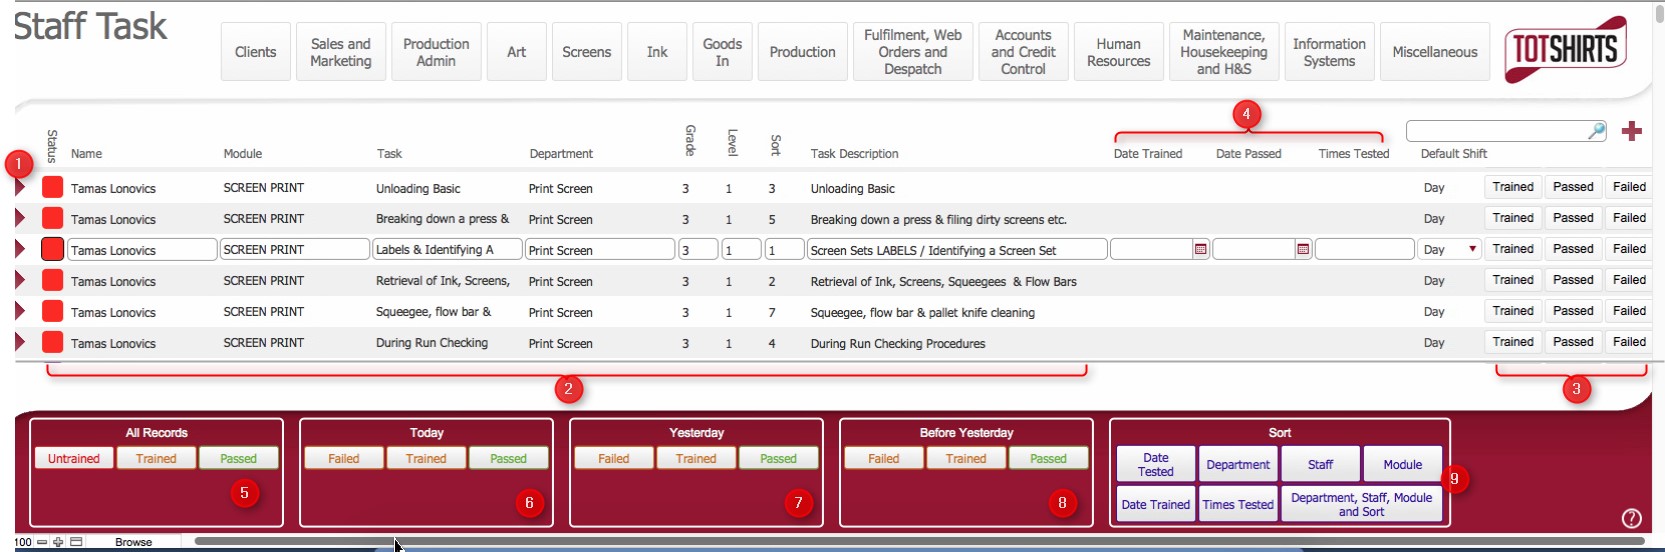Open the Date Passed calendar picker

(1303, 250)
